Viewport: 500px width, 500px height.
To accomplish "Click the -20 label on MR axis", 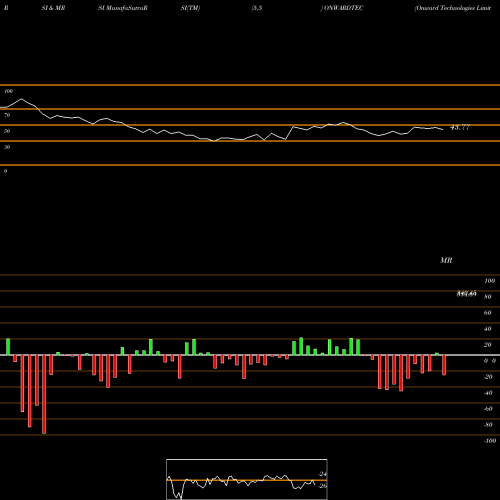I will (488, 377).
